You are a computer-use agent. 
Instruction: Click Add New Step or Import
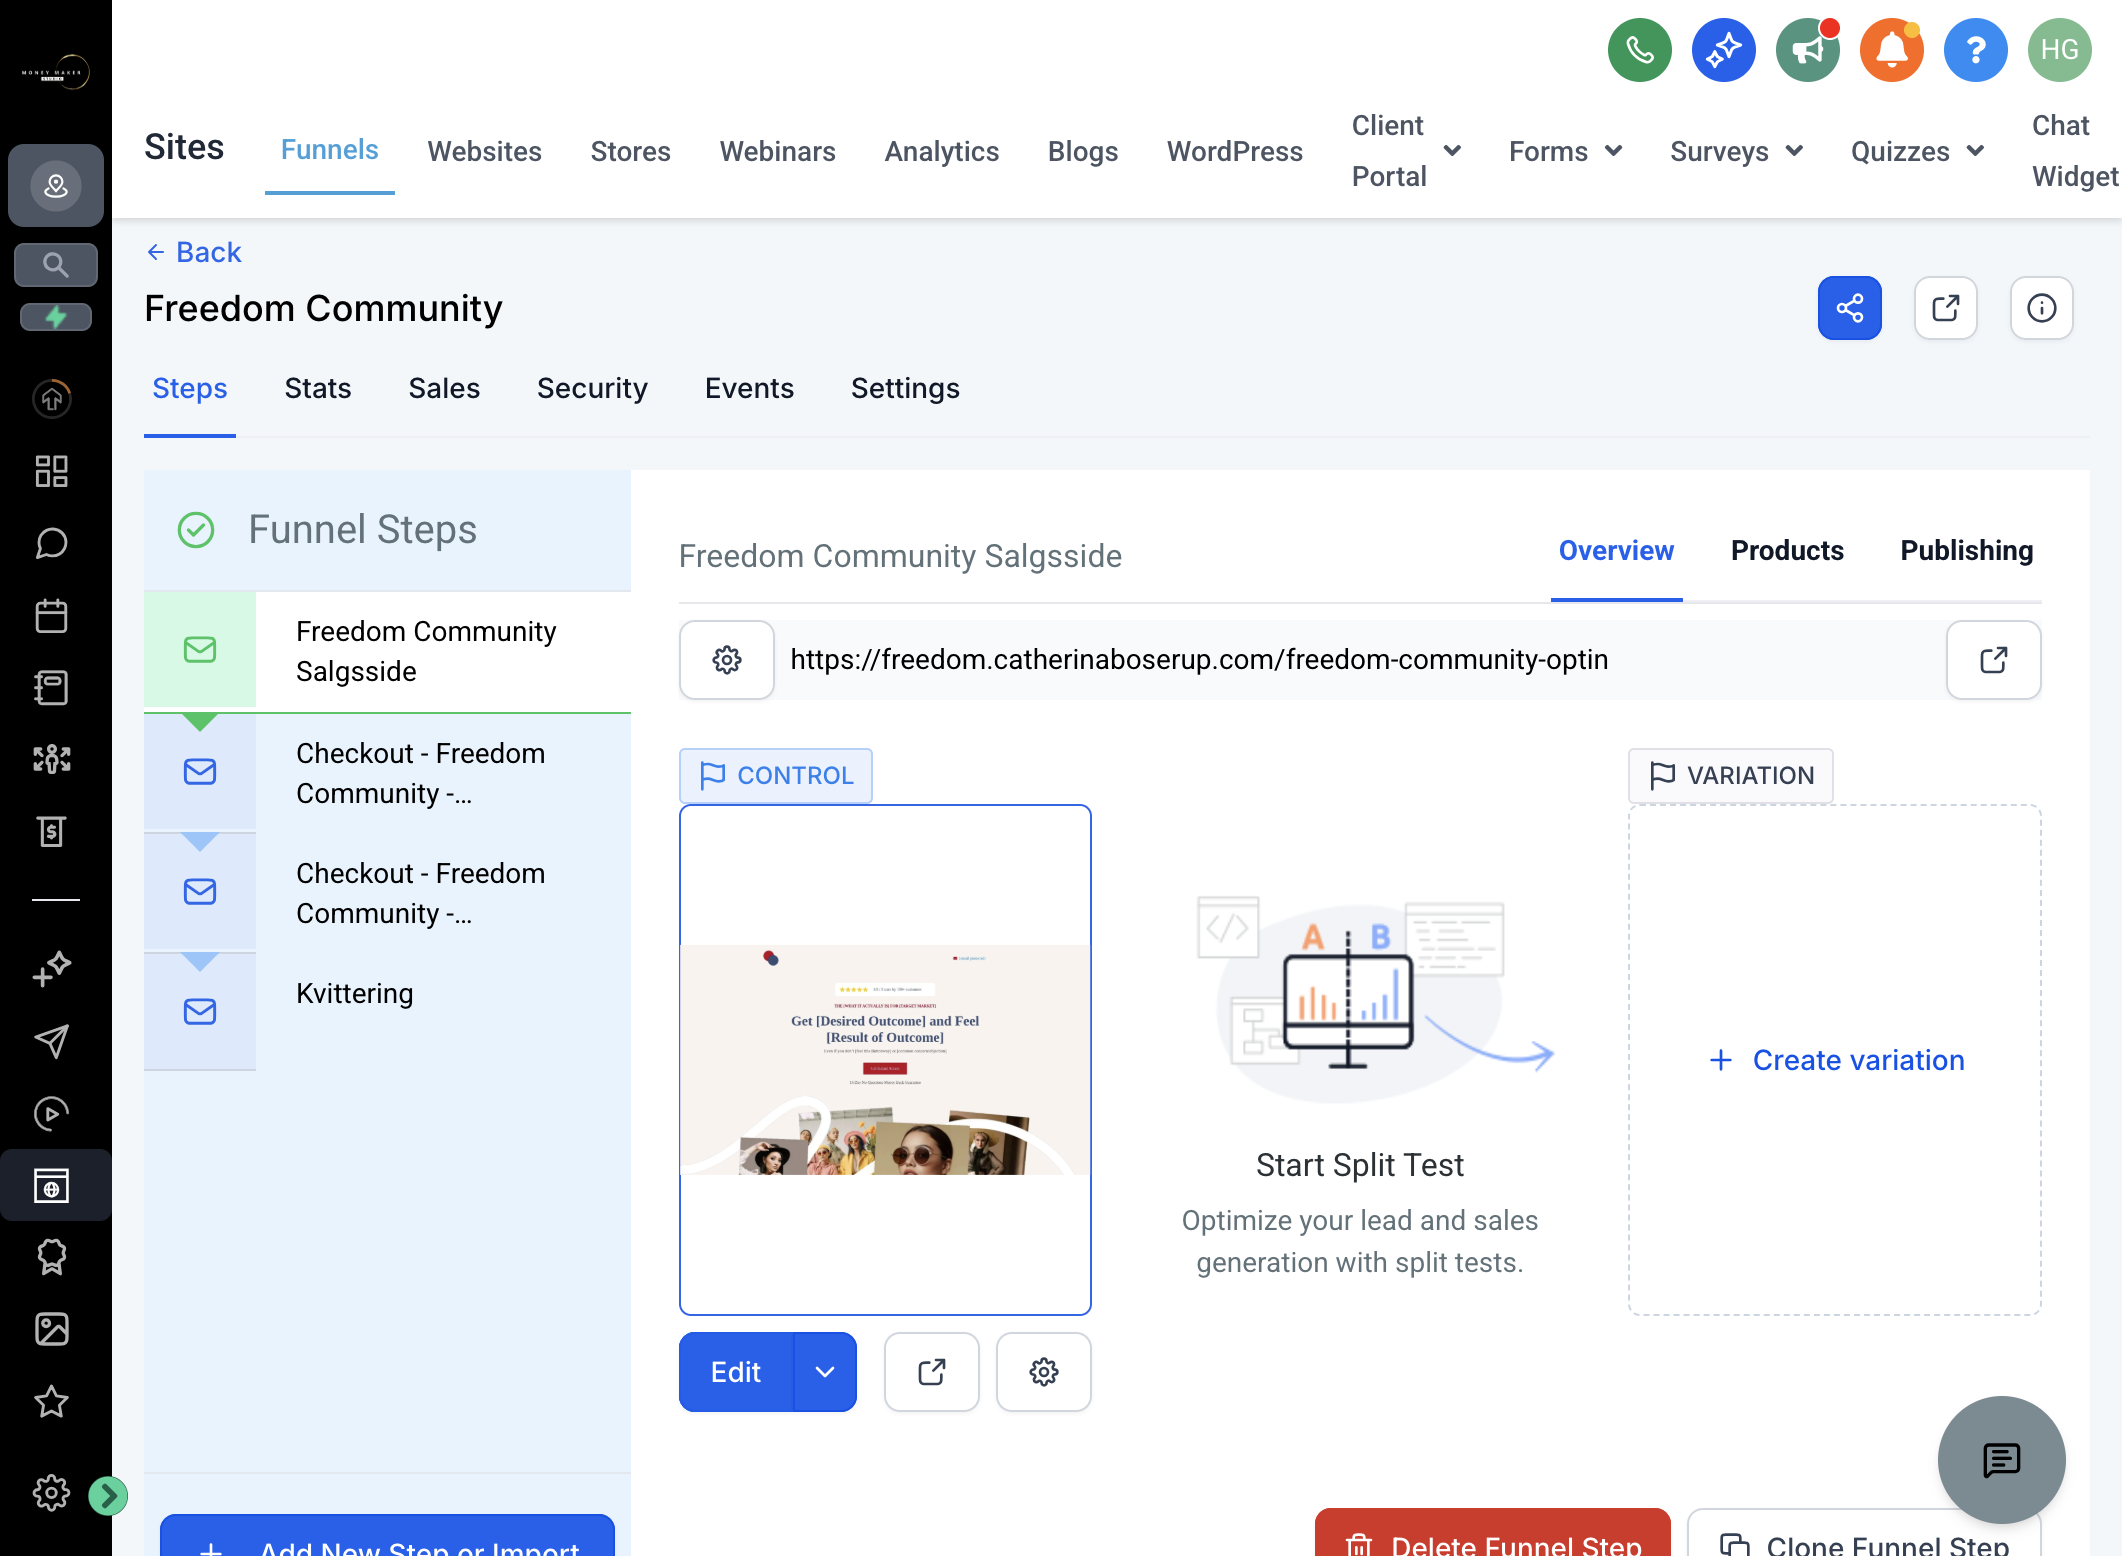pos(387,1536)
